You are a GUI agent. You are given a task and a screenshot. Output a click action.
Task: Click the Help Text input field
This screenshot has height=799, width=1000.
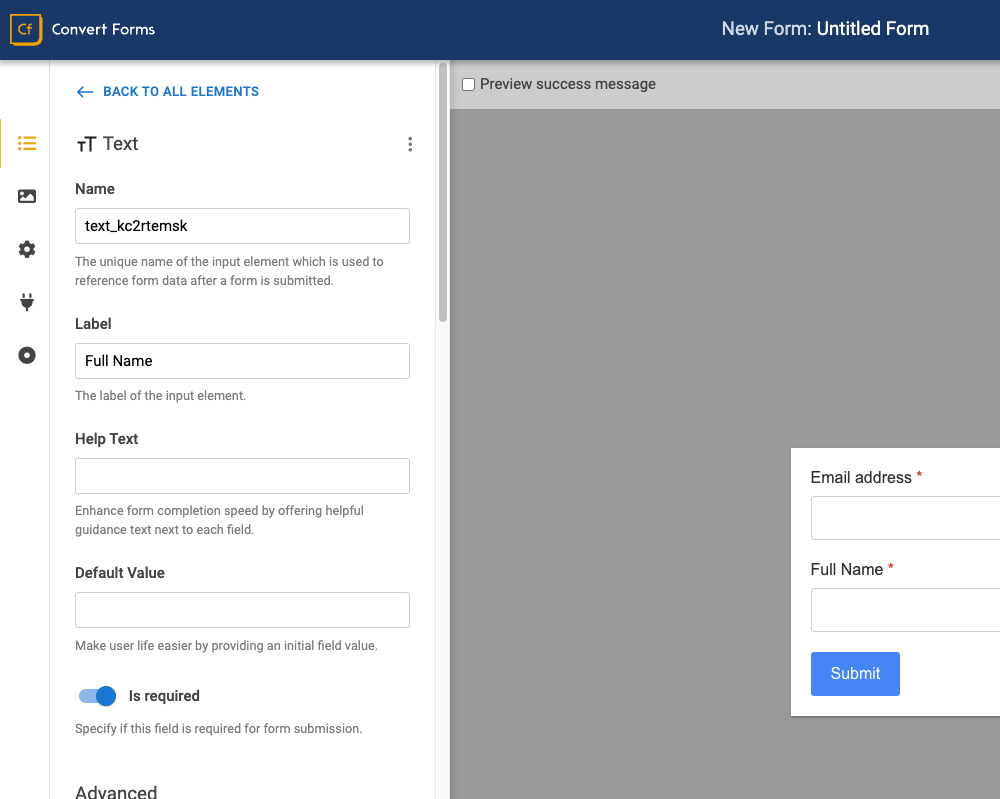(242, 476)
